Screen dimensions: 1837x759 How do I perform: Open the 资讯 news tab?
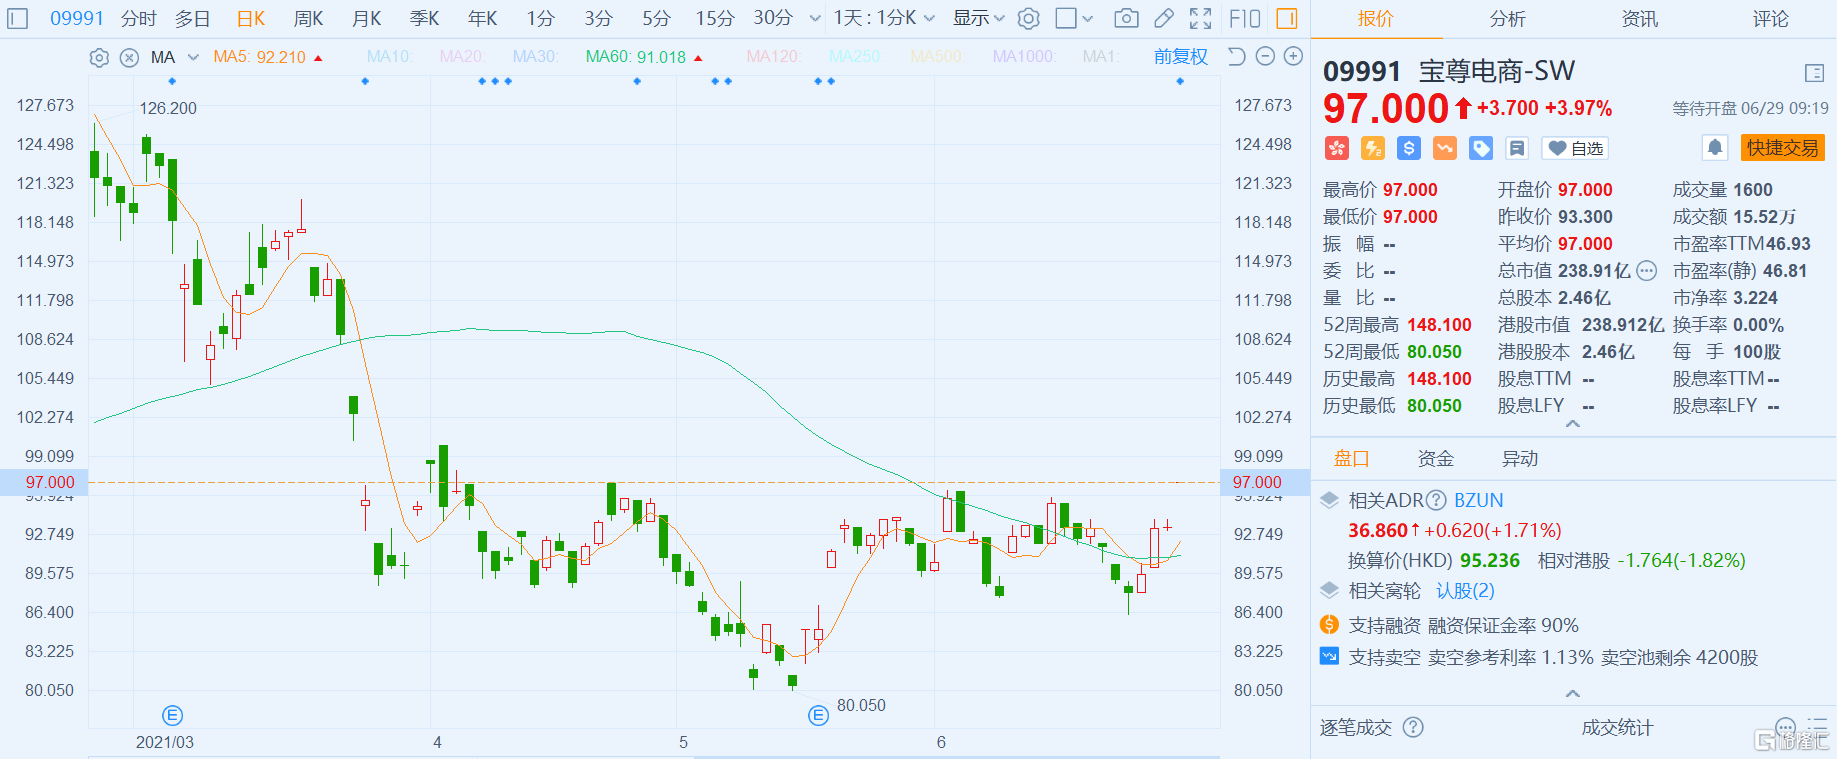pos(1639,19)
